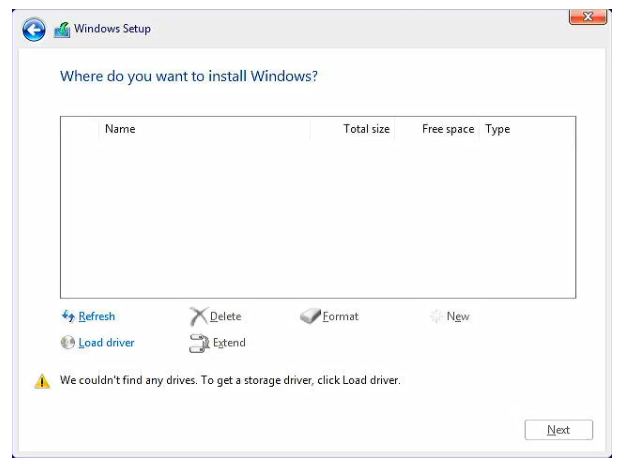Select the New option
This screenshot has height=468, width=622.
click(458, 316)
